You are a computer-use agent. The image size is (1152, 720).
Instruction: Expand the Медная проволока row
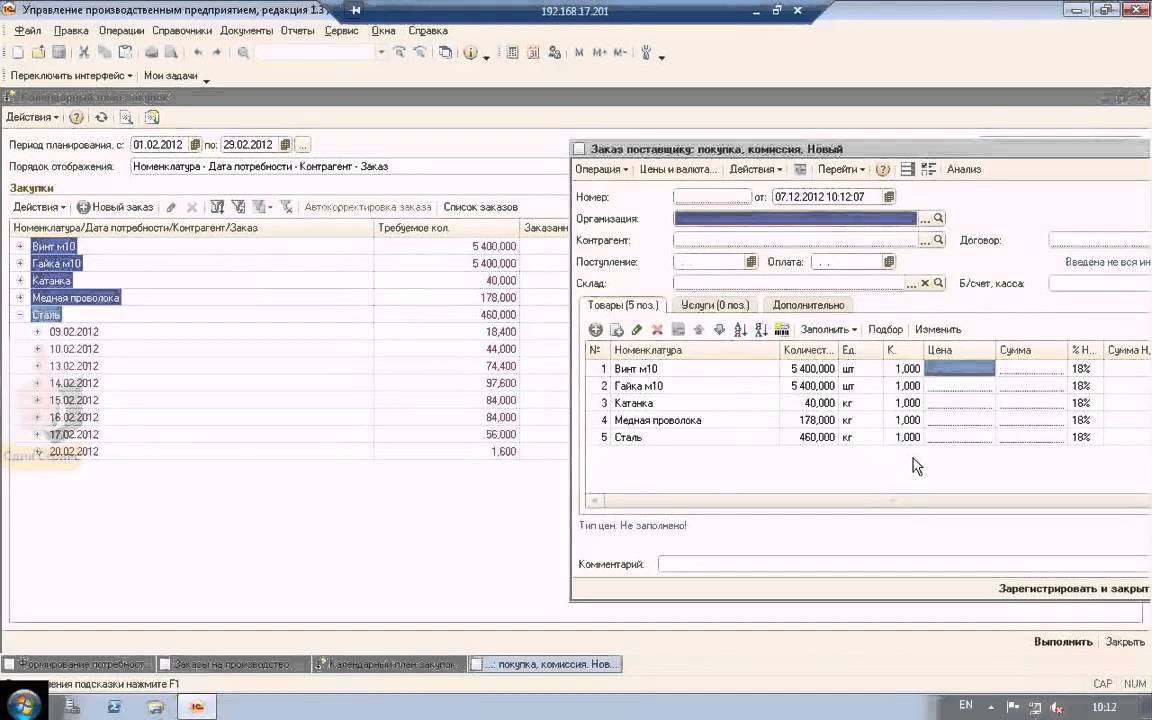(x=20, y=298)
